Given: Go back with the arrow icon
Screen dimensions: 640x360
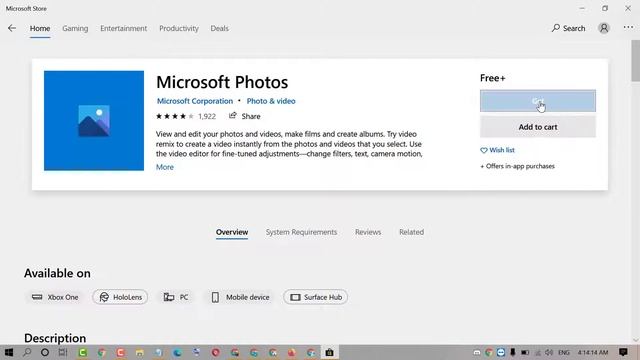Looking at the screenshot, I should (x=12, y=28).
